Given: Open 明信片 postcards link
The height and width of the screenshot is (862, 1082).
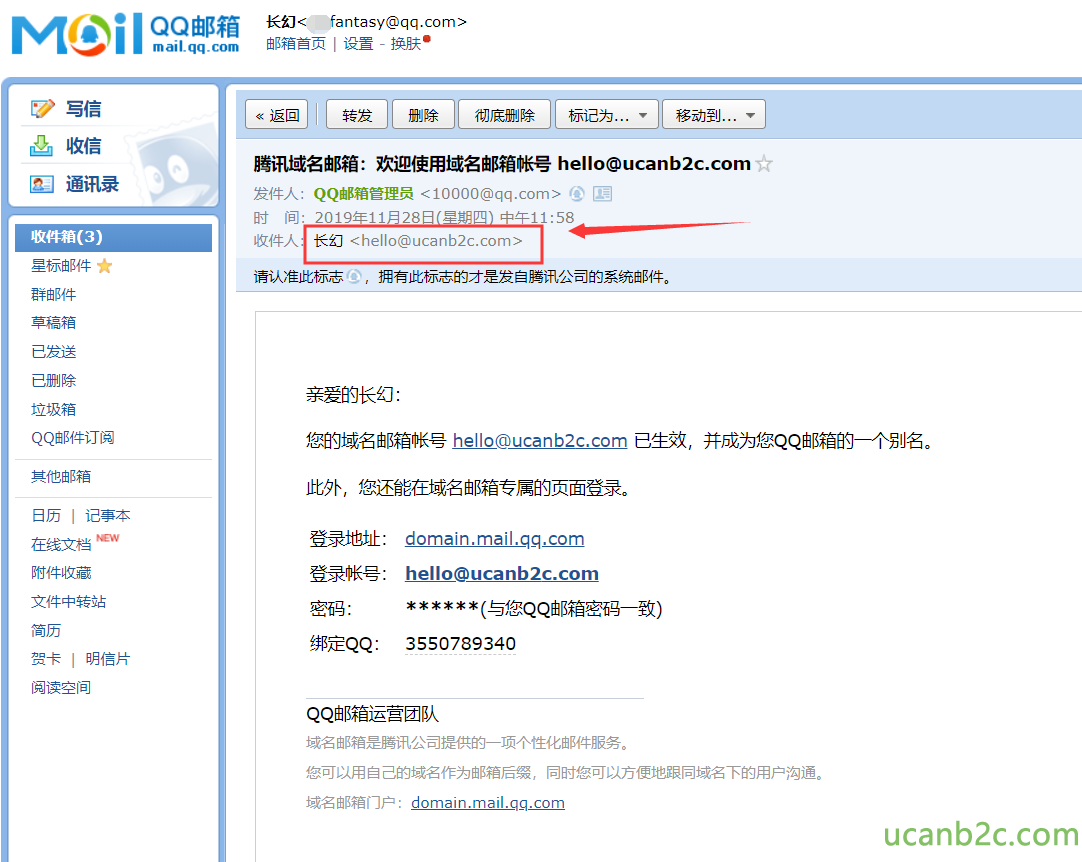Looking at the screenshot, I should coord(108,658).
